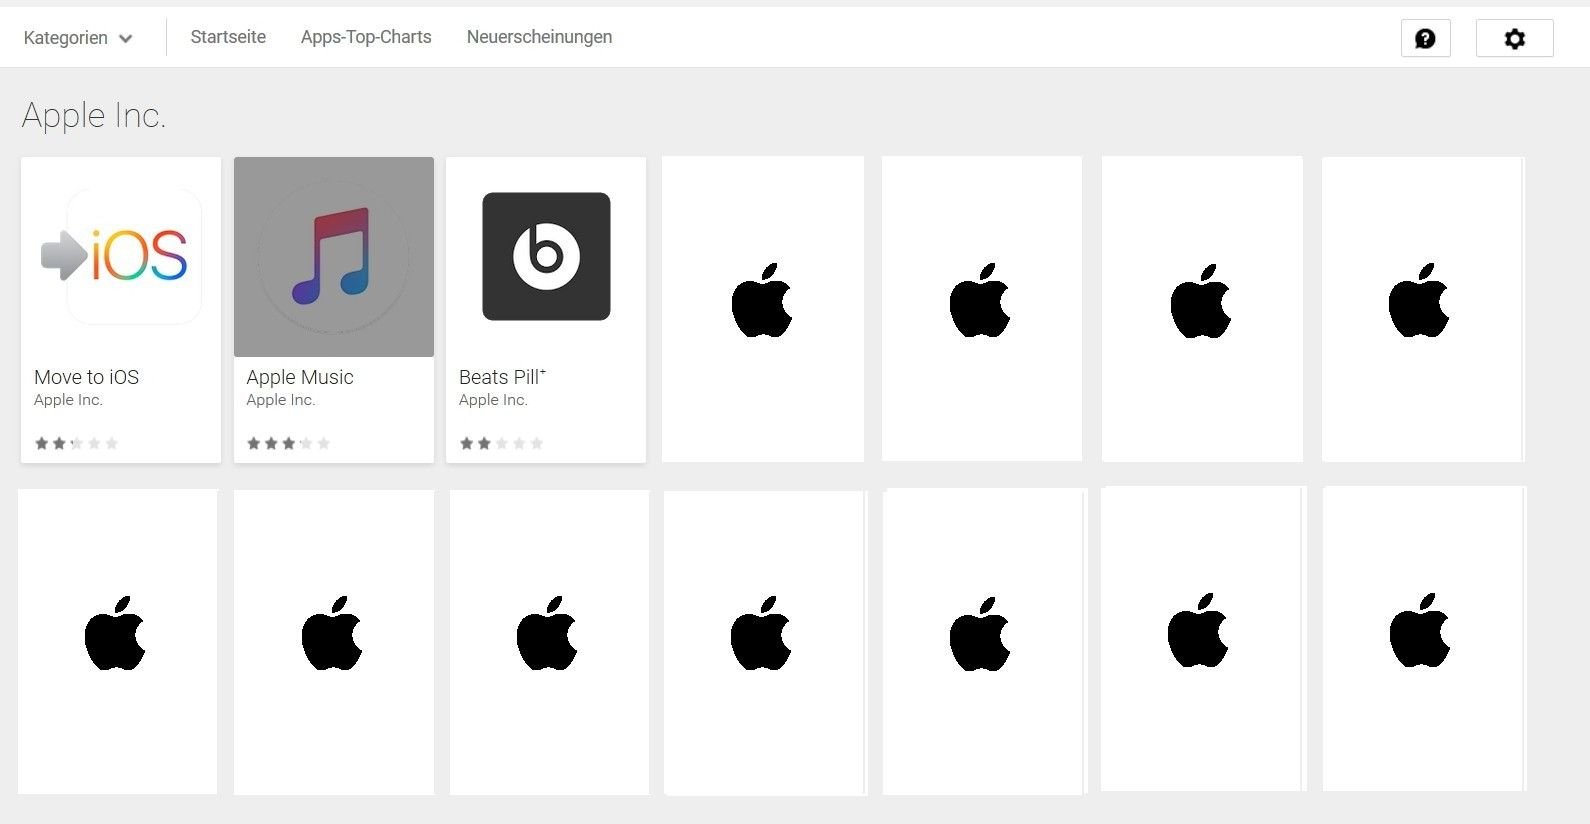Open Apps-Top-Charts
The image size is (1590, 824).
[x=366, y=37]
